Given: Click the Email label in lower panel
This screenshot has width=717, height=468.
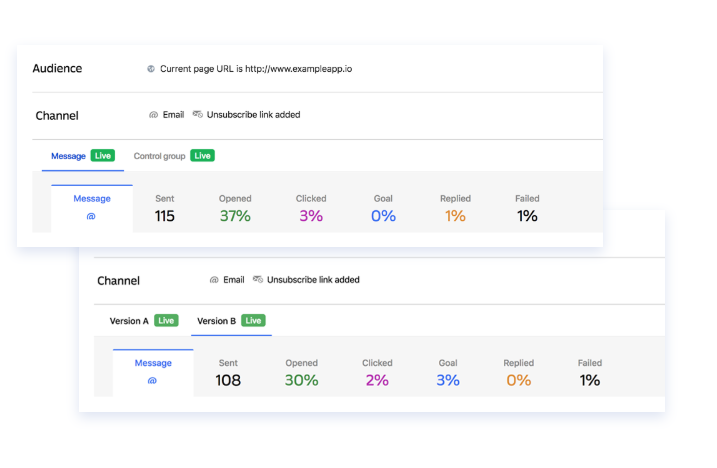Looking at the screenshot, I should pyautogui.click(x=234, y=280).
